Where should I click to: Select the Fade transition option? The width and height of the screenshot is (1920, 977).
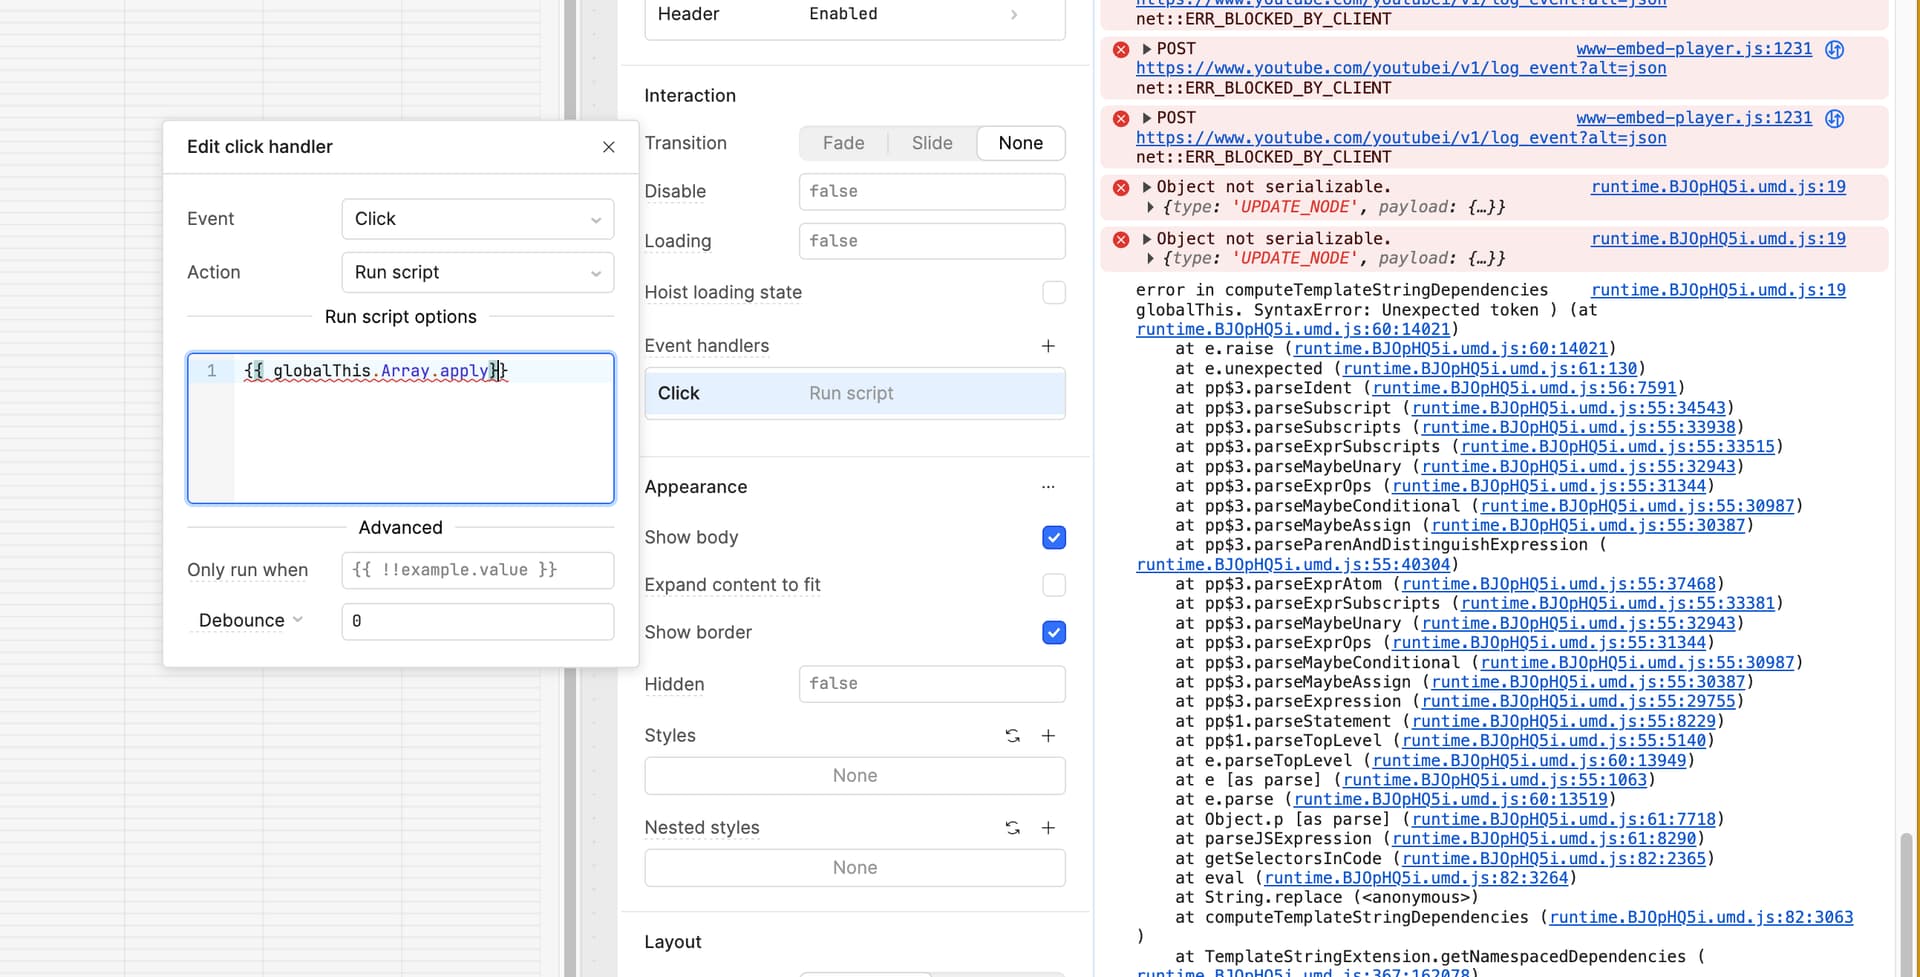843,144
